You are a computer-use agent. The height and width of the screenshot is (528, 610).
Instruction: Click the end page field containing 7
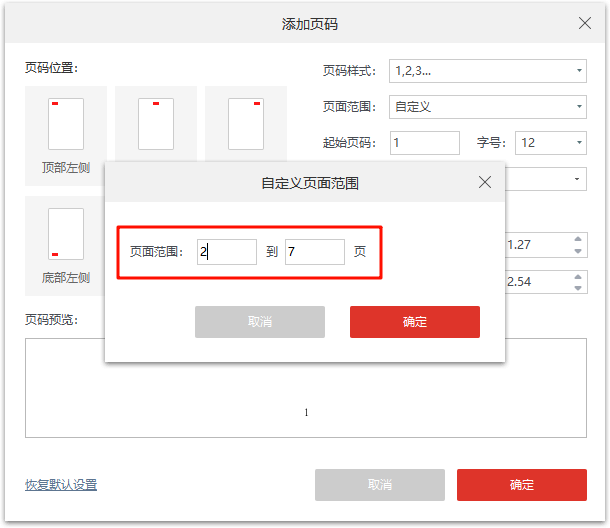pos(315,252)
